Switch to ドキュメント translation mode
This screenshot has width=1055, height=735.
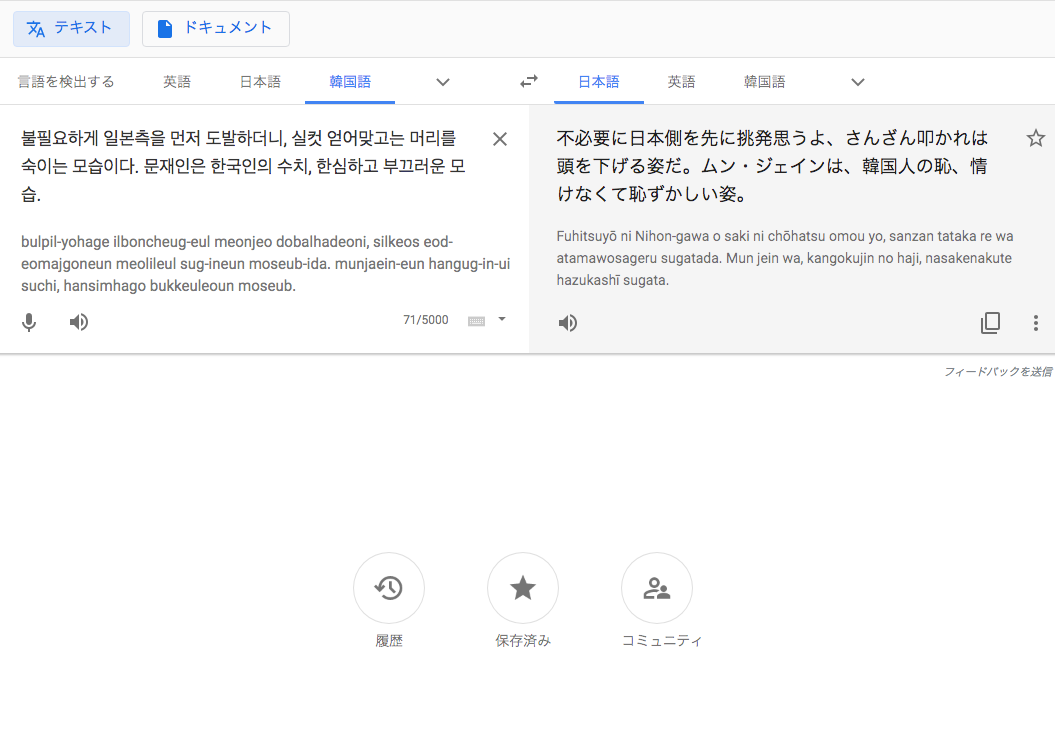coord(216,29)
